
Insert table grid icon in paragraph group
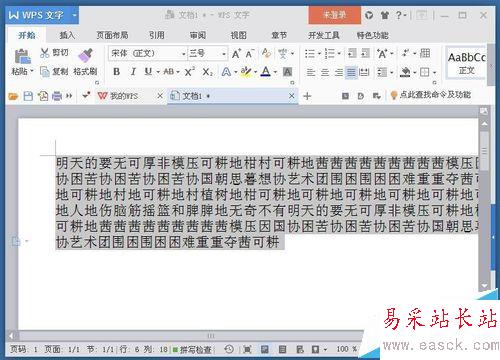point(425,53)
